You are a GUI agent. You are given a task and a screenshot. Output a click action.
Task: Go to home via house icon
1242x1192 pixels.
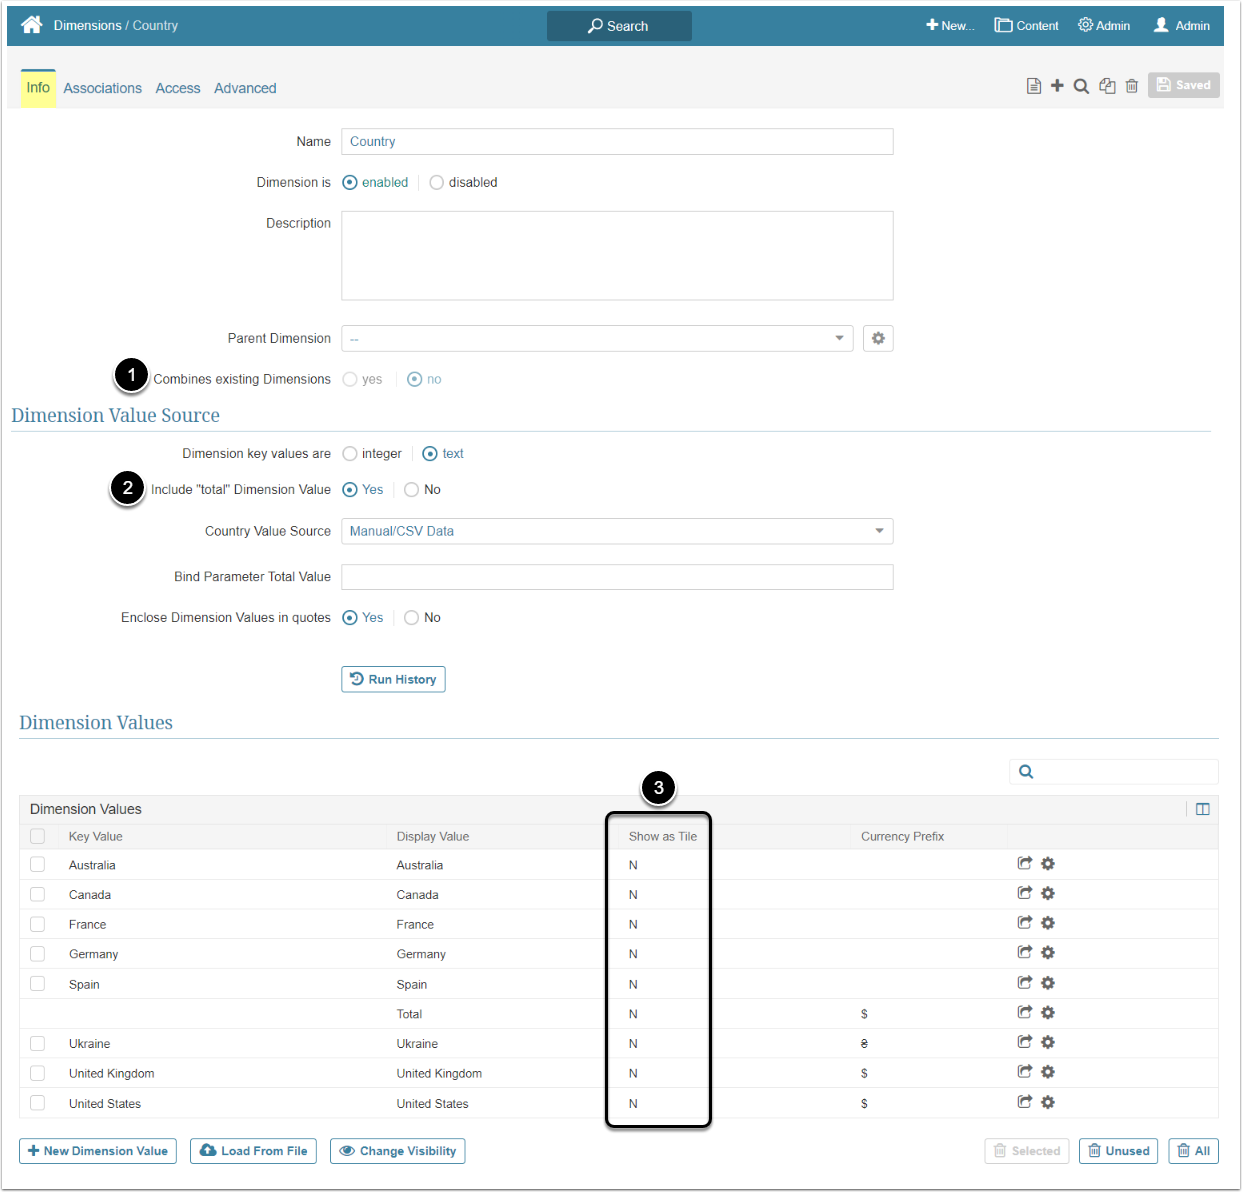[32, 25]
